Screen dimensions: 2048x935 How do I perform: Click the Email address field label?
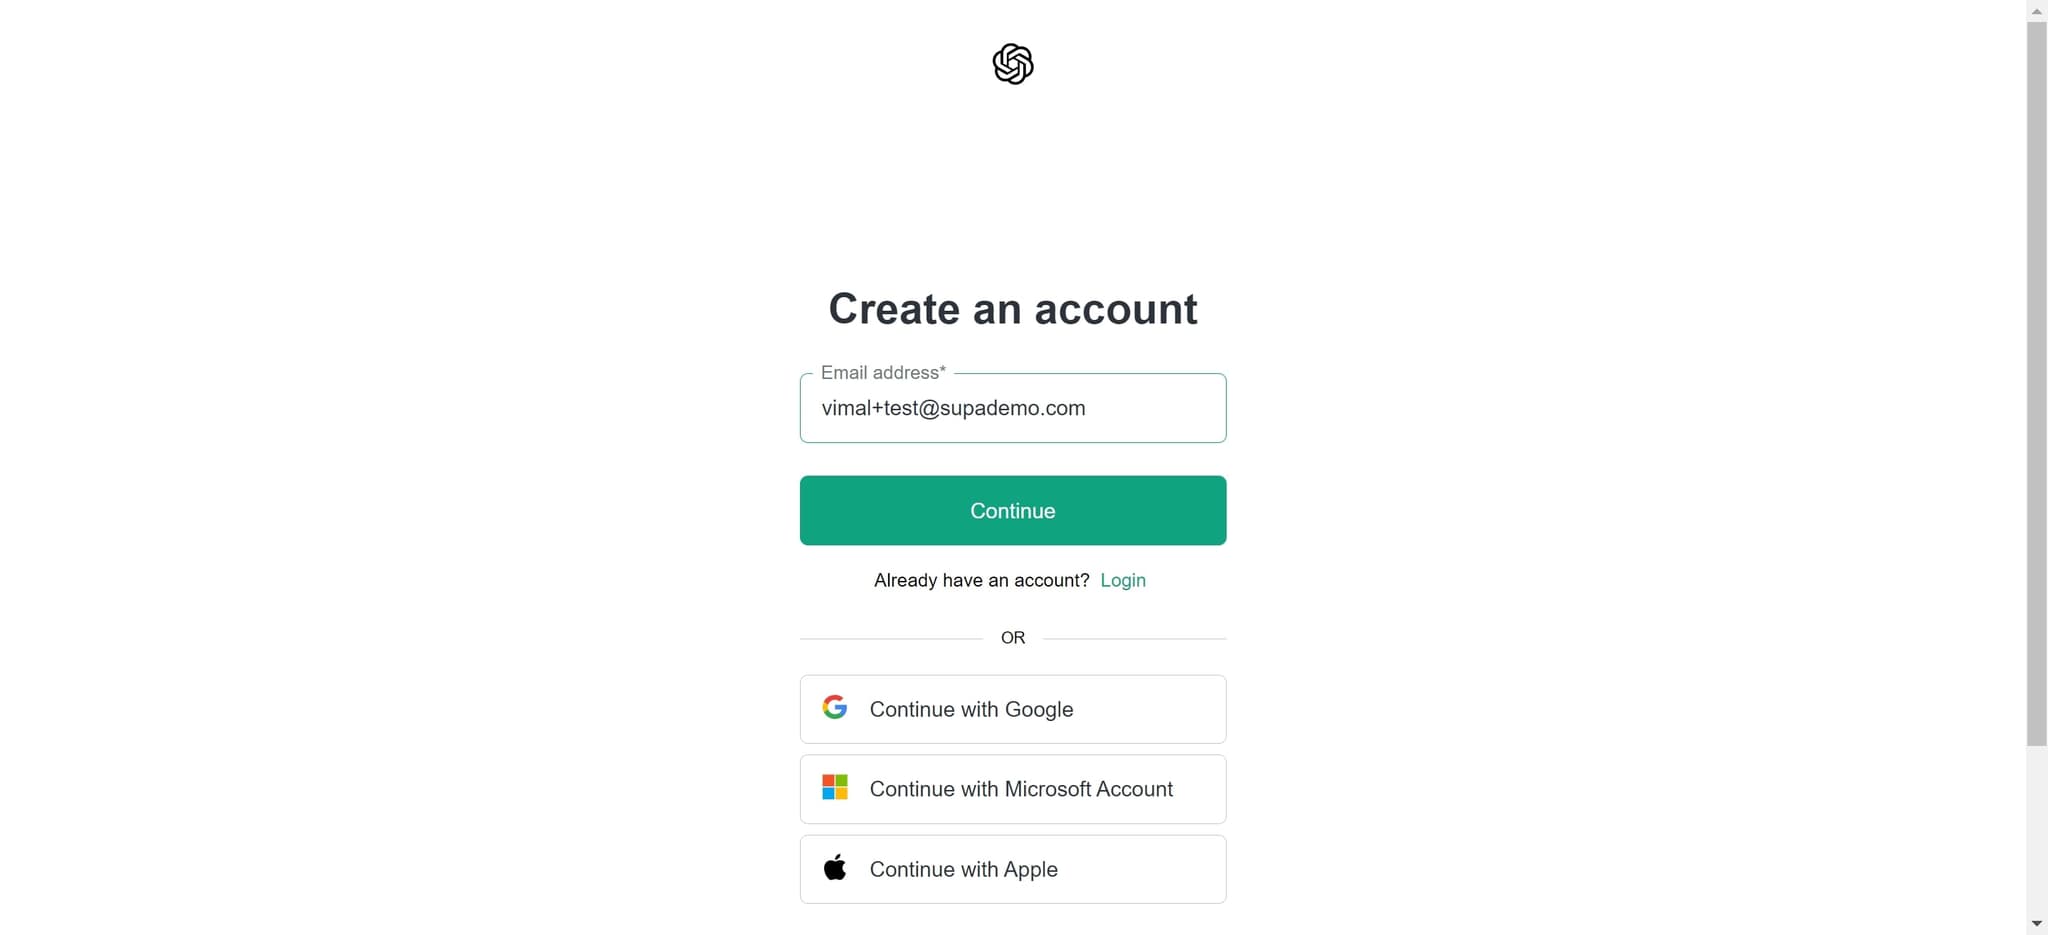[882, 372]
